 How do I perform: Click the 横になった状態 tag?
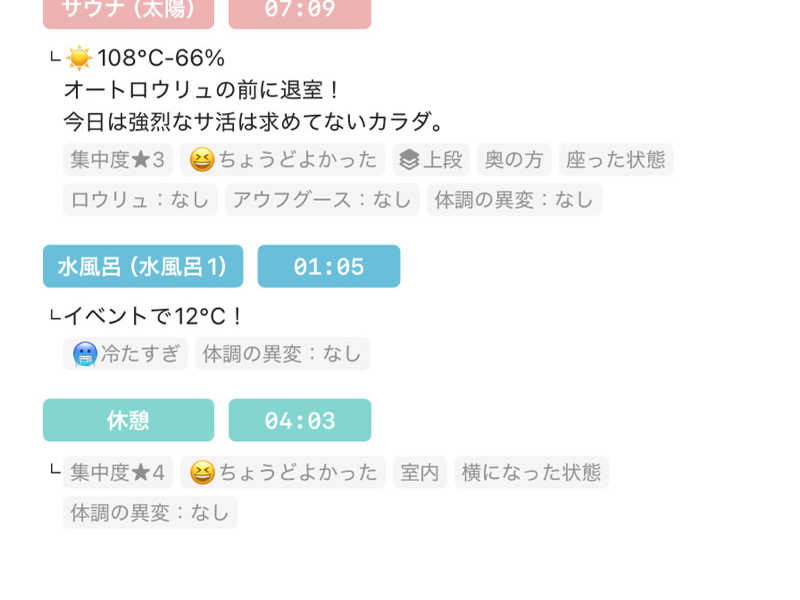531,472
